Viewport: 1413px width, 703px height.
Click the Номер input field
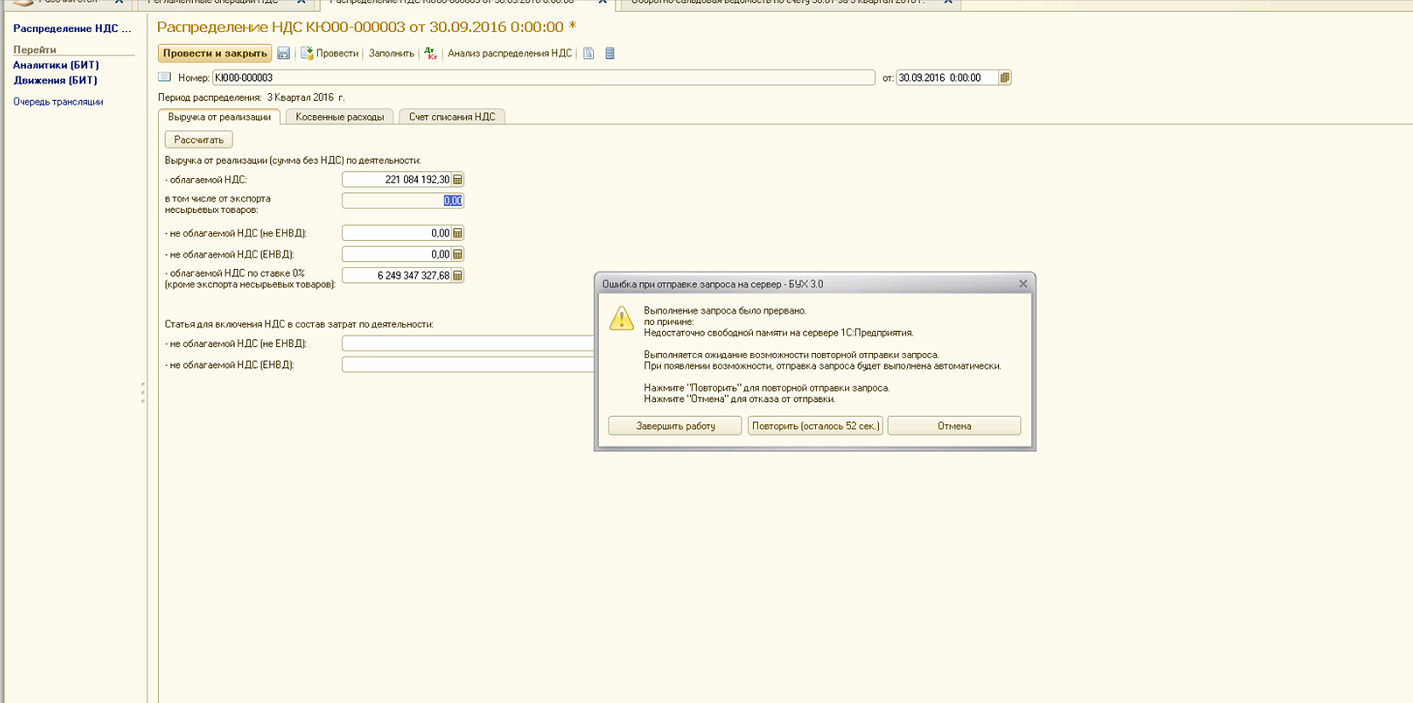click(543, 78)
